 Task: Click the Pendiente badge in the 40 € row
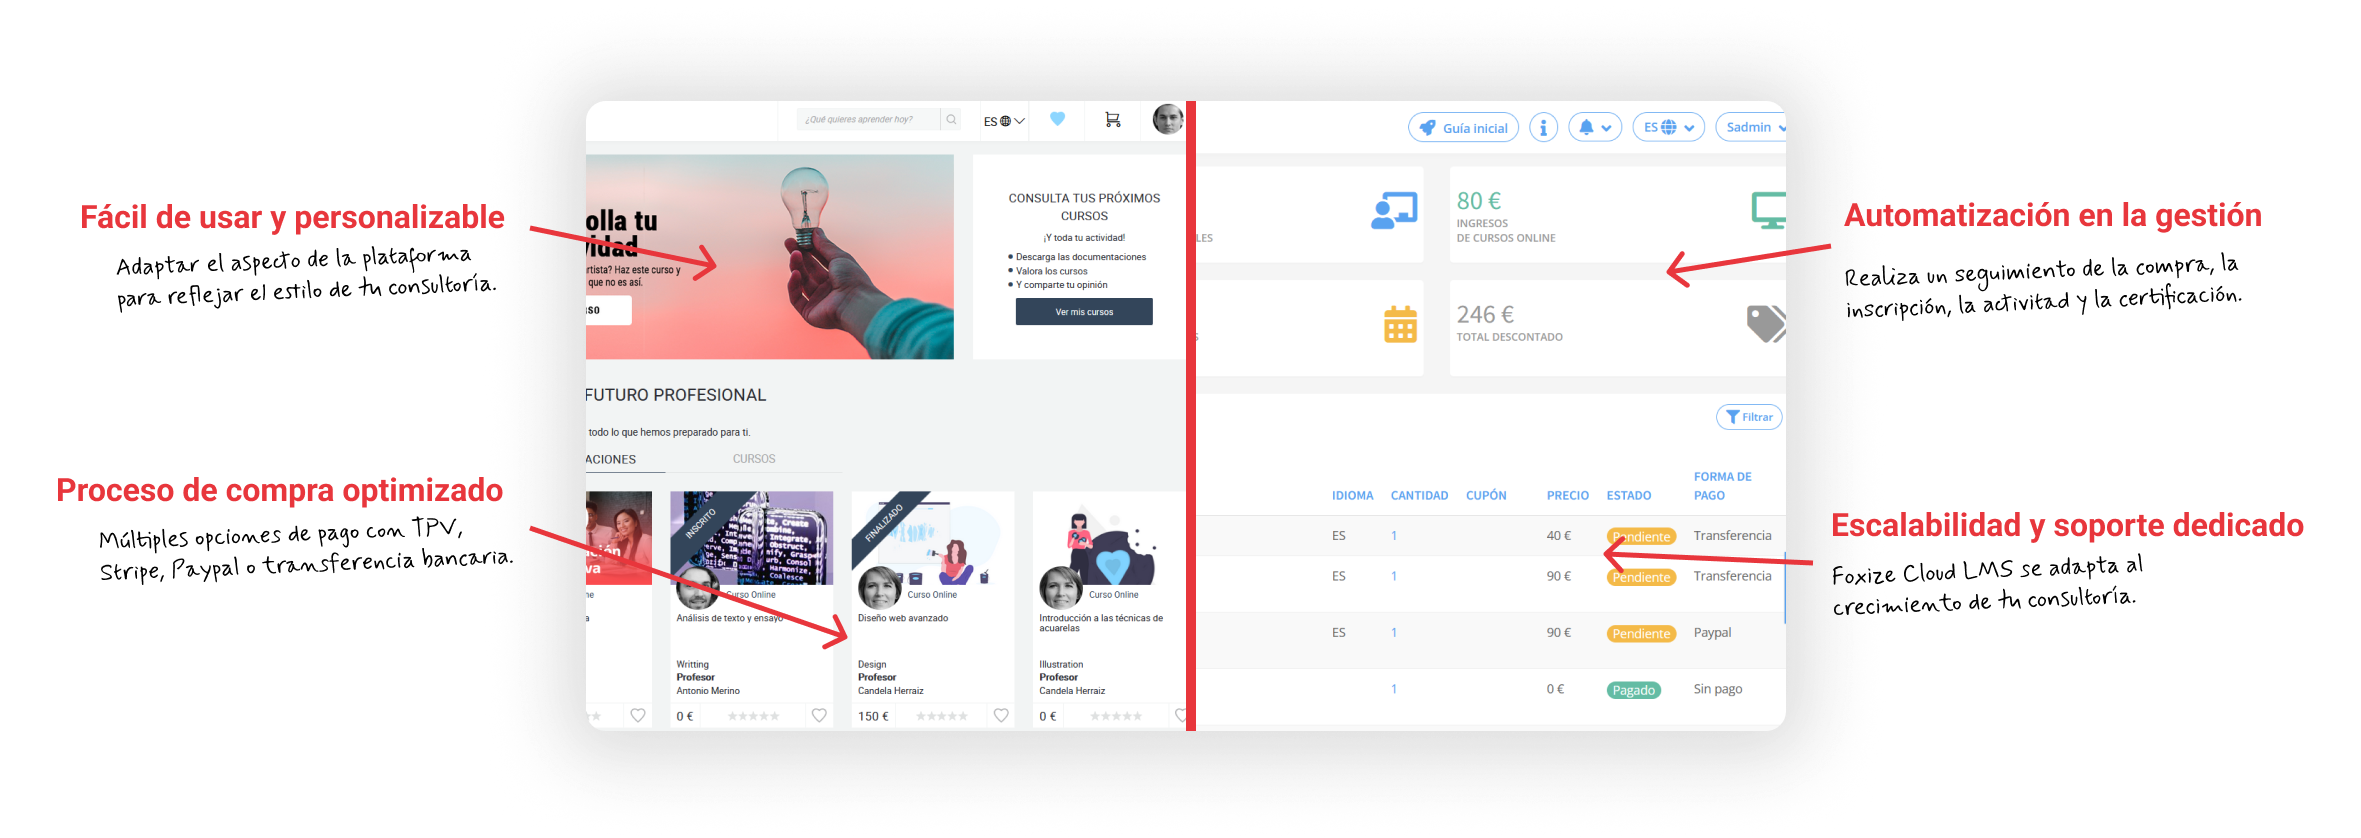(x=1641, y=537)
